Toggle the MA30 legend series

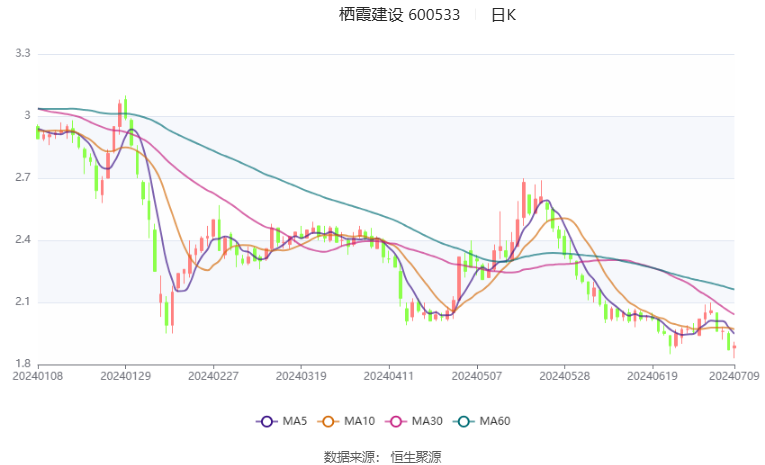(x=414, y=421)
